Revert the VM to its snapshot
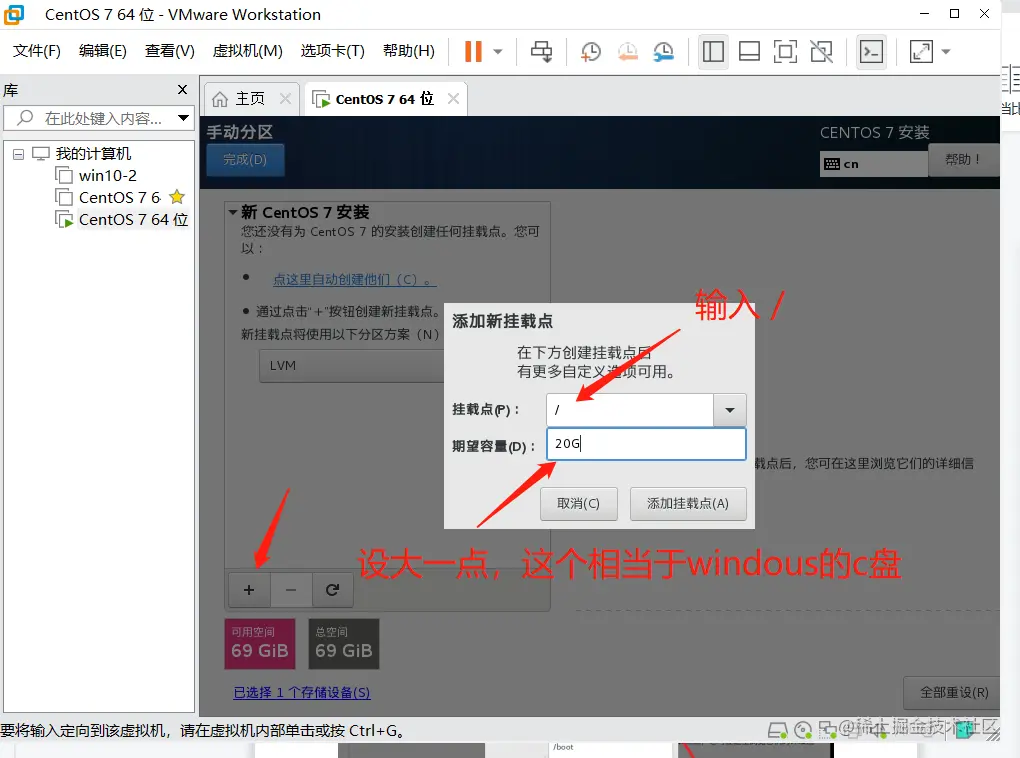This screenshot has height=758, width=1020. click(x=627, y=51)
